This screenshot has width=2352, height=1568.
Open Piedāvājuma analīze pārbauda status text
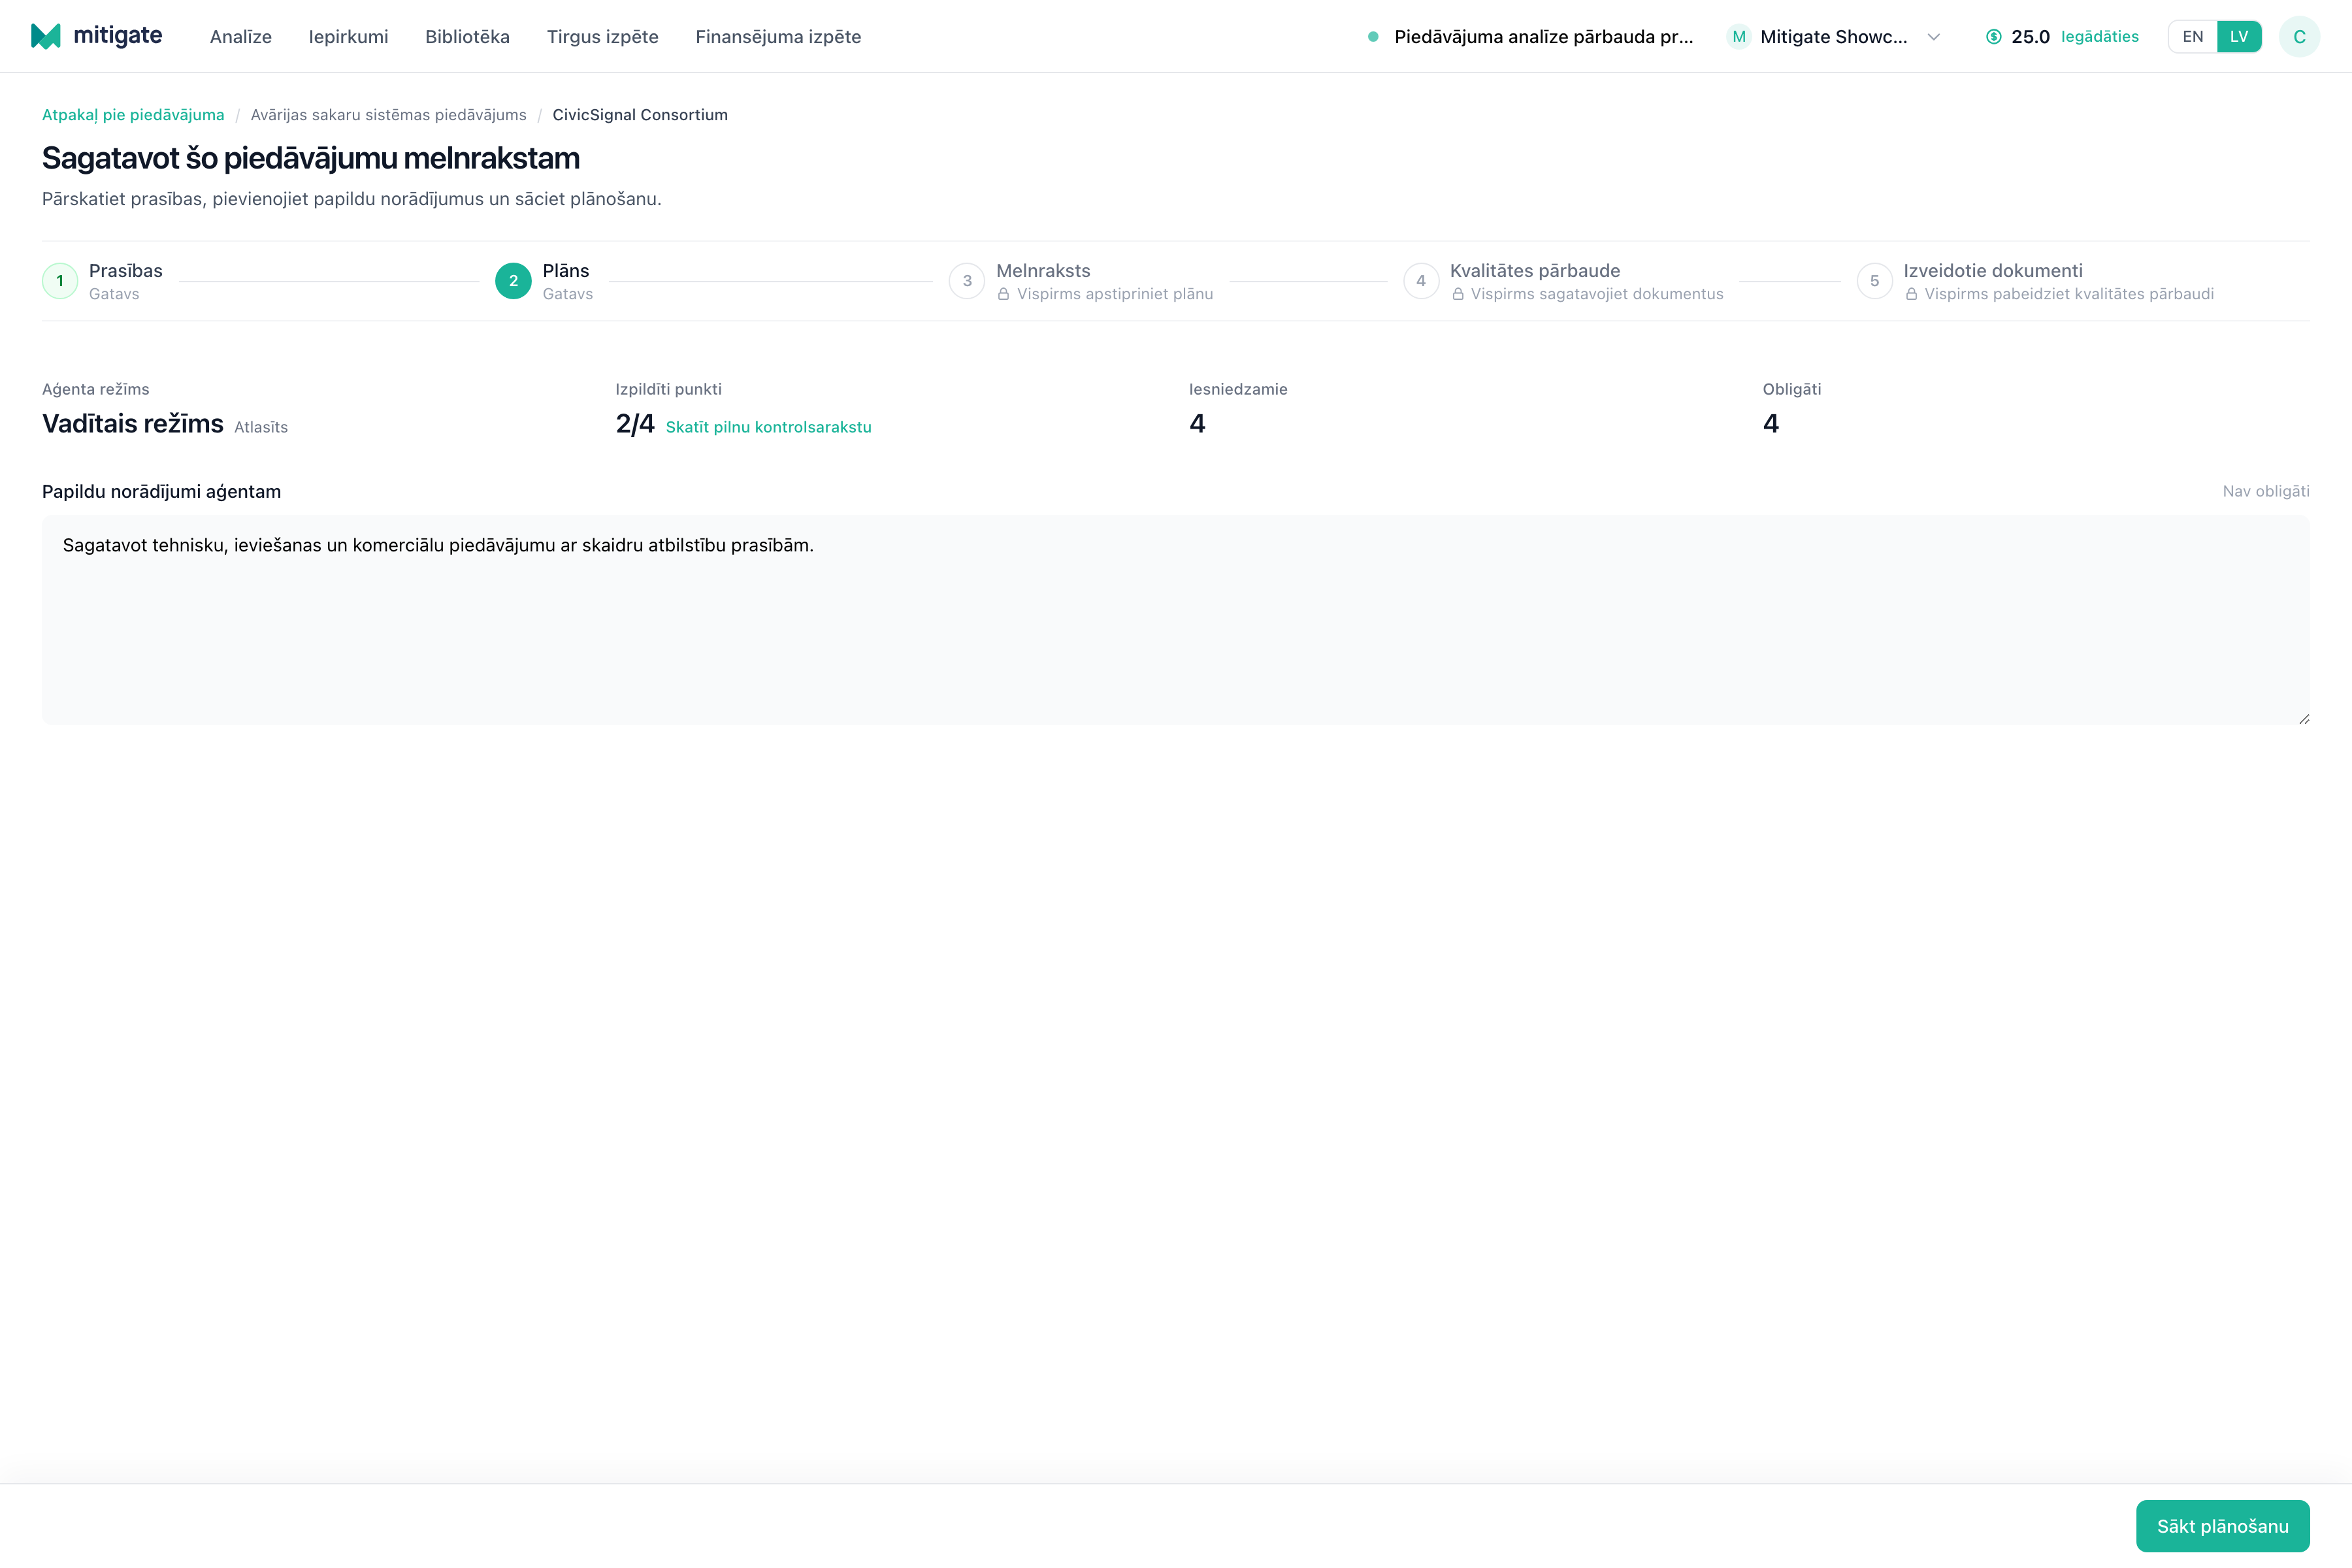click(x=1544, y=37)
